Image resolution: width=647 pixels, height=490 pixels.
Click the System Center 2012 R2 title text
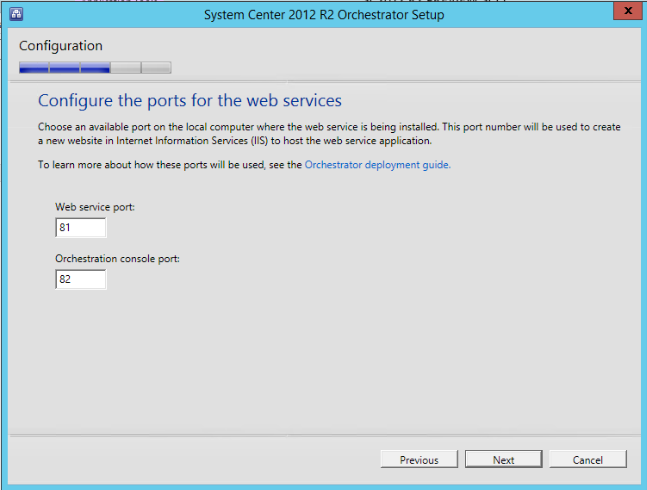coord(323,14)
